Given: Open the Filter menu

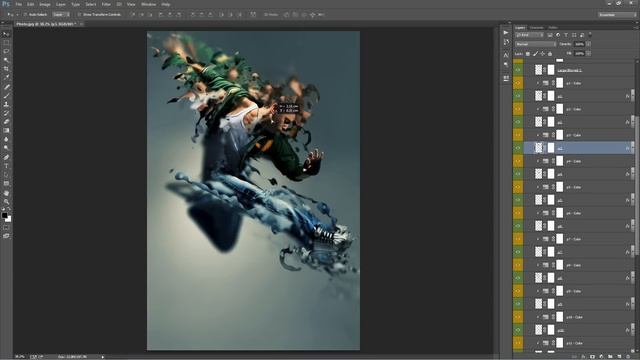Looking at the screenshot, I should 106,4.
